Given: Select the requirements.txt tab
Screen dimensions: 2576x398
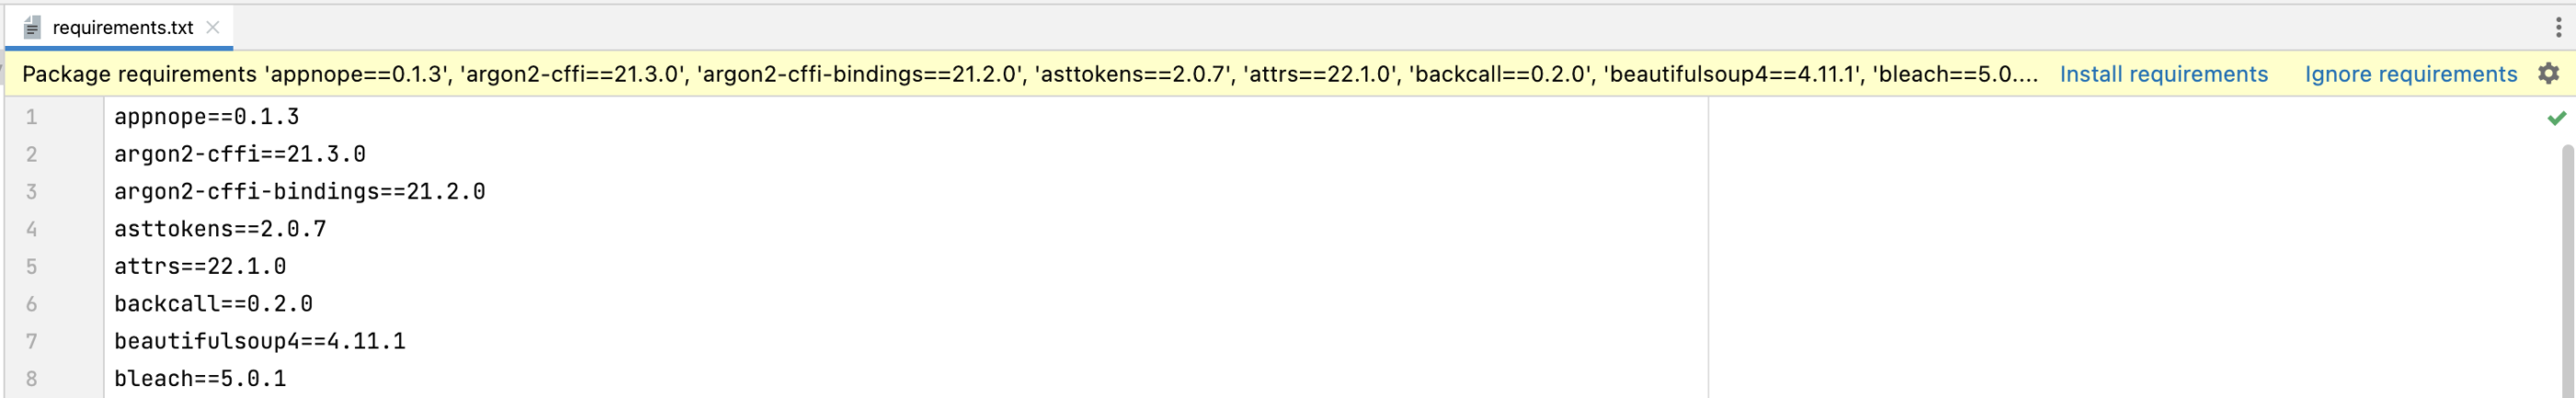Looking at the screenshot, I should pyautogui.click(x=119, y=28).
